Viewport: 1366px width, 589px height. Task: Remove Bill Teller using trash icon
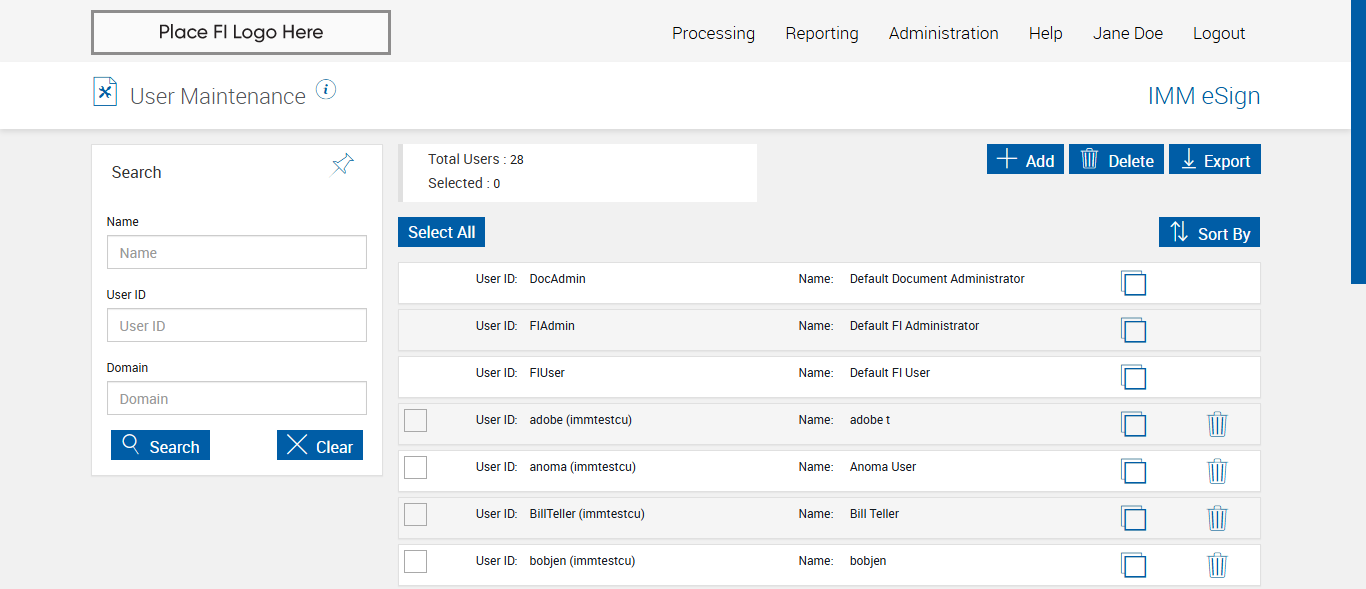(1217, 518)
